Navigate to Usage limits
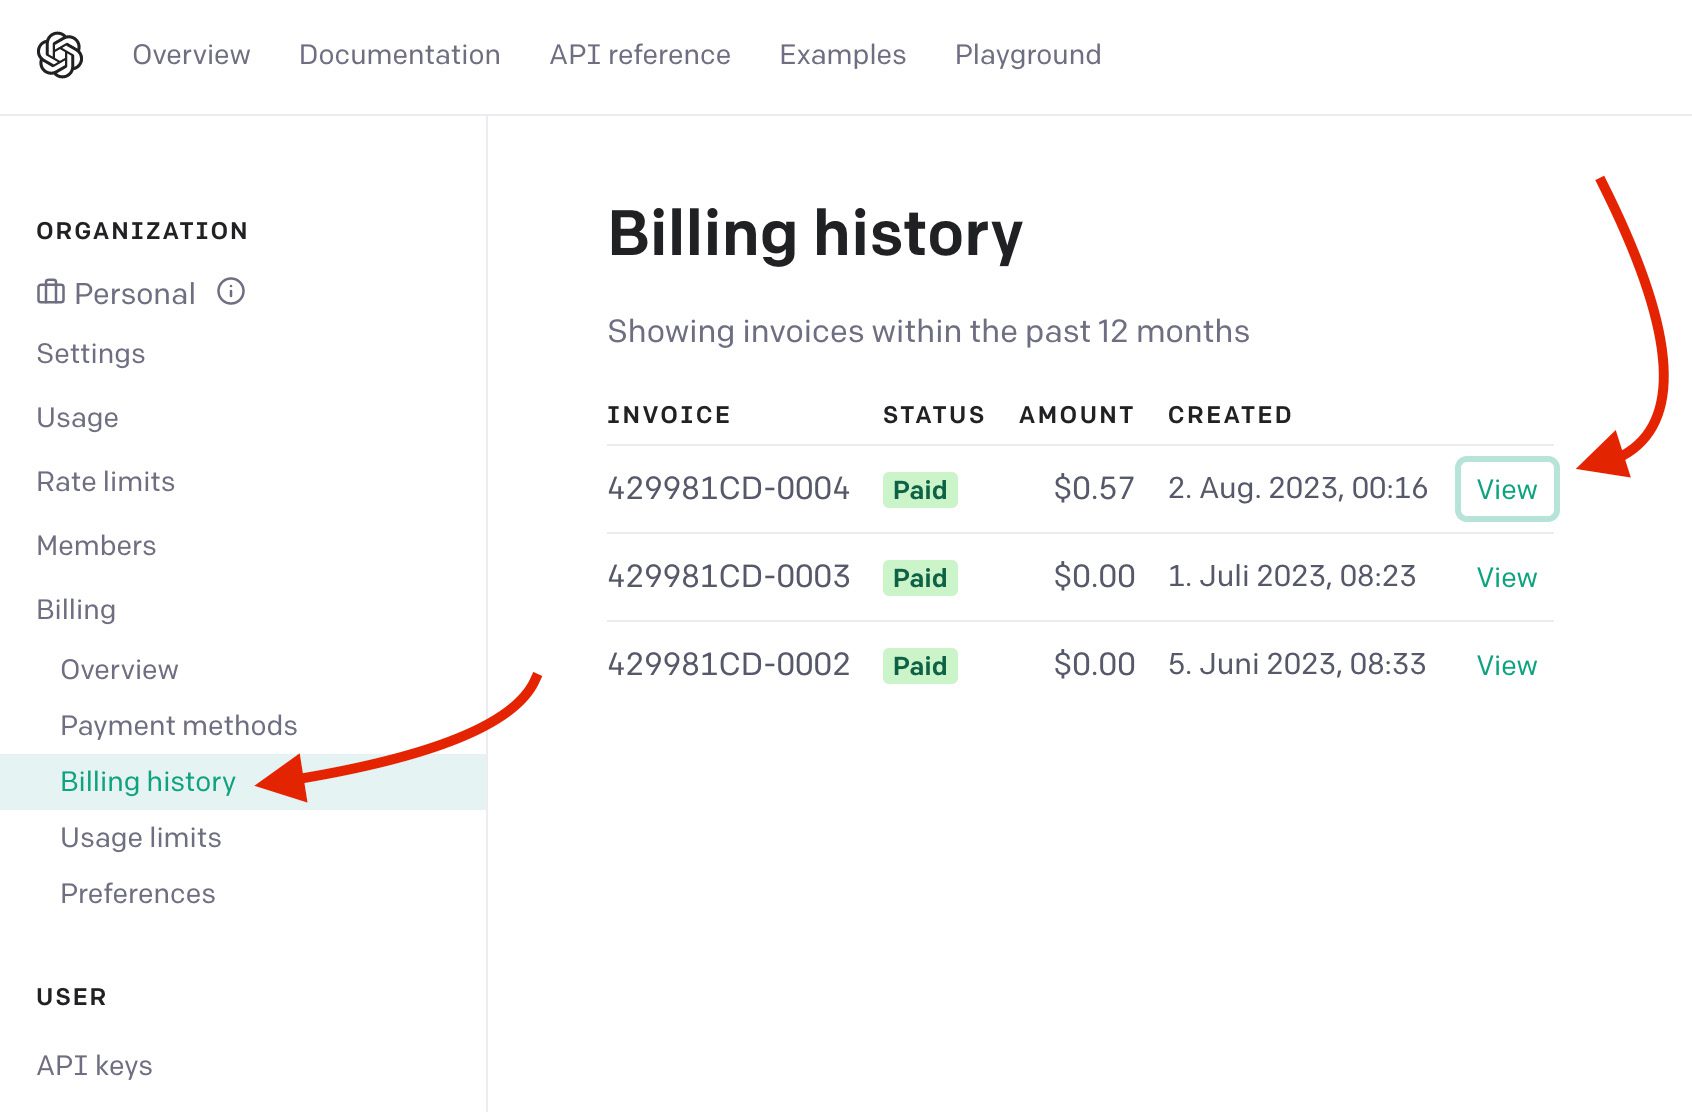Viewport: 1692px width, 1112px height. tap(141, 837)
